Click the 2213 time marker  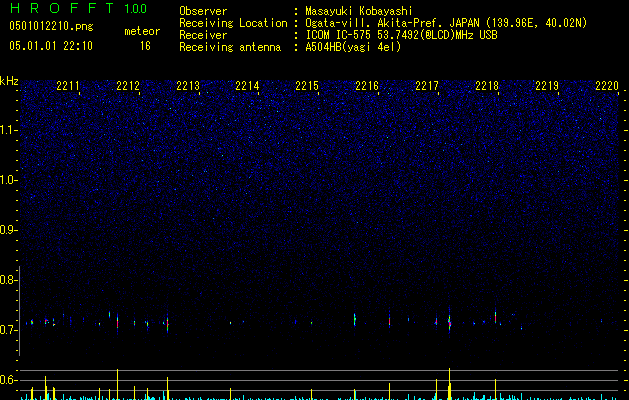[188, 86]
